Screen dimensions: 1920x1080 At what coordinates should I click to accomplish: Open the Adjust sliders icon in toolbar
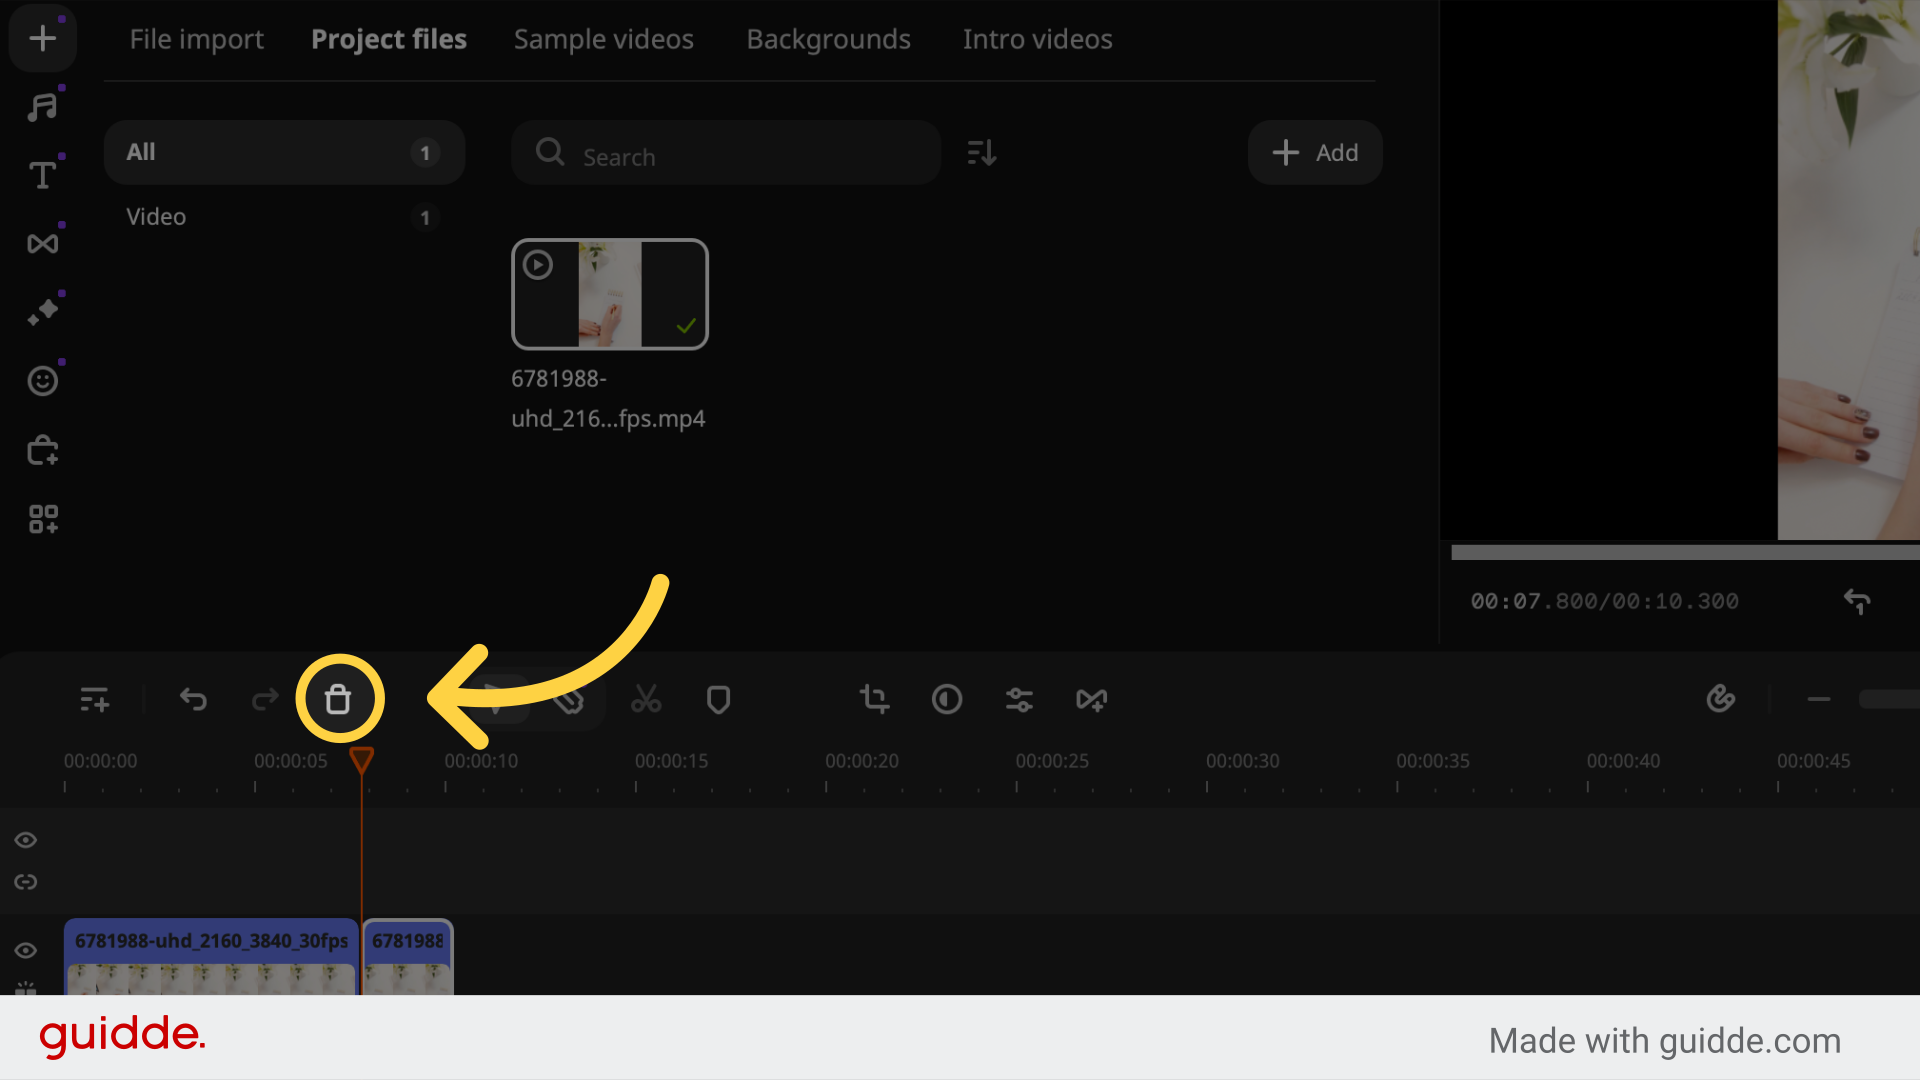[1019, 699]
